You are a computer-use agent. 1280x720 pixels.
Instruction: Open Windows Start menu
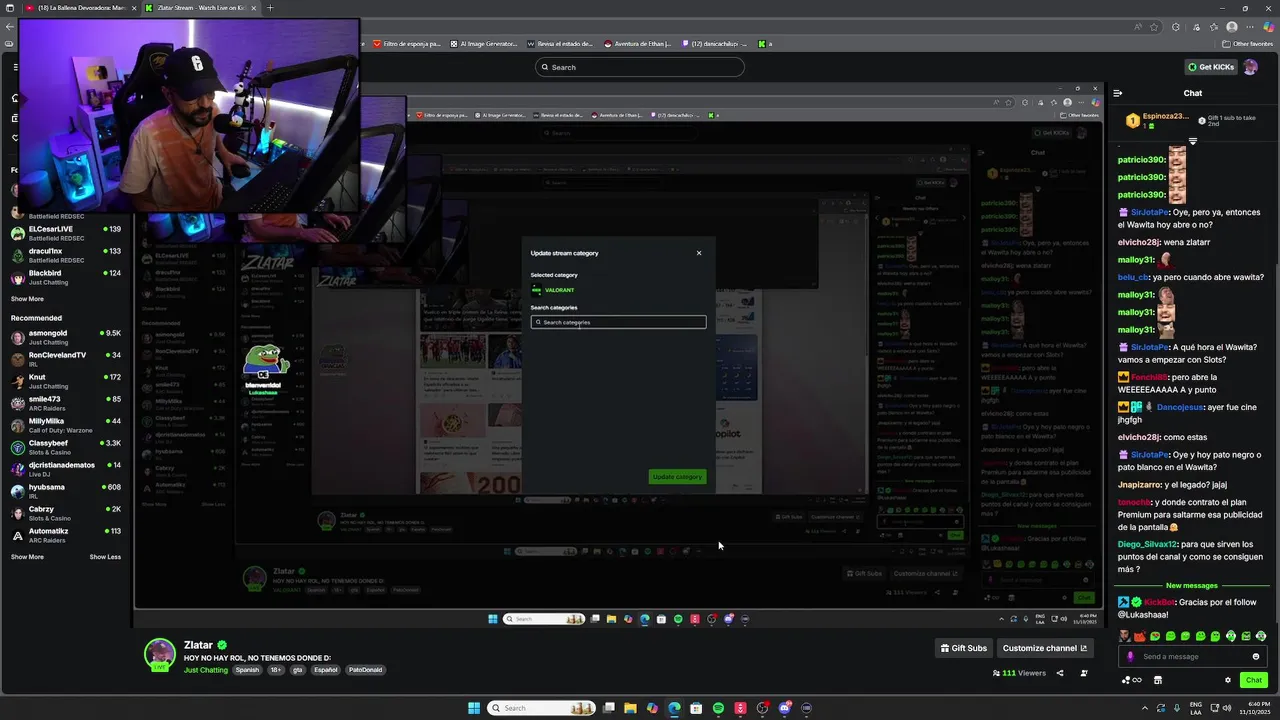(474, 708)
